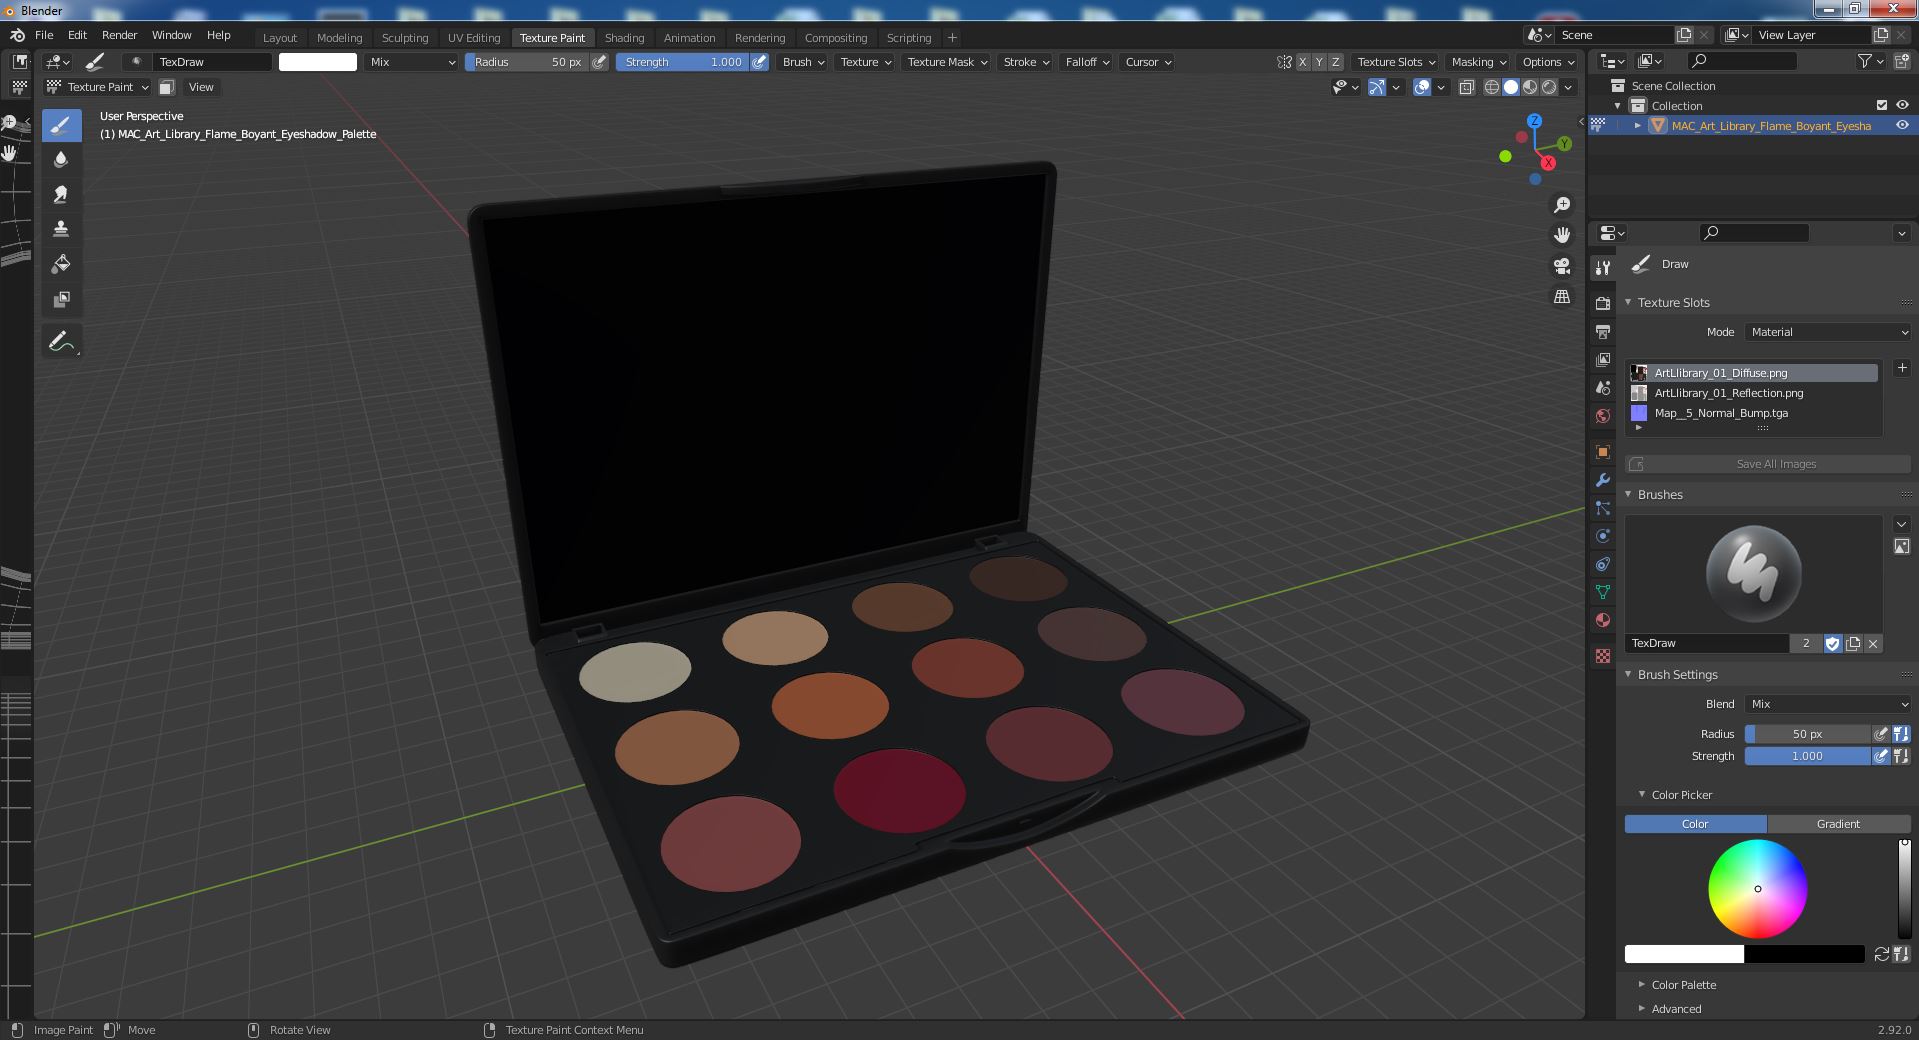This screenshot has height=1040, width=1919.
Task: Hide Collection with its eye icon
Action: (1902, 105)
